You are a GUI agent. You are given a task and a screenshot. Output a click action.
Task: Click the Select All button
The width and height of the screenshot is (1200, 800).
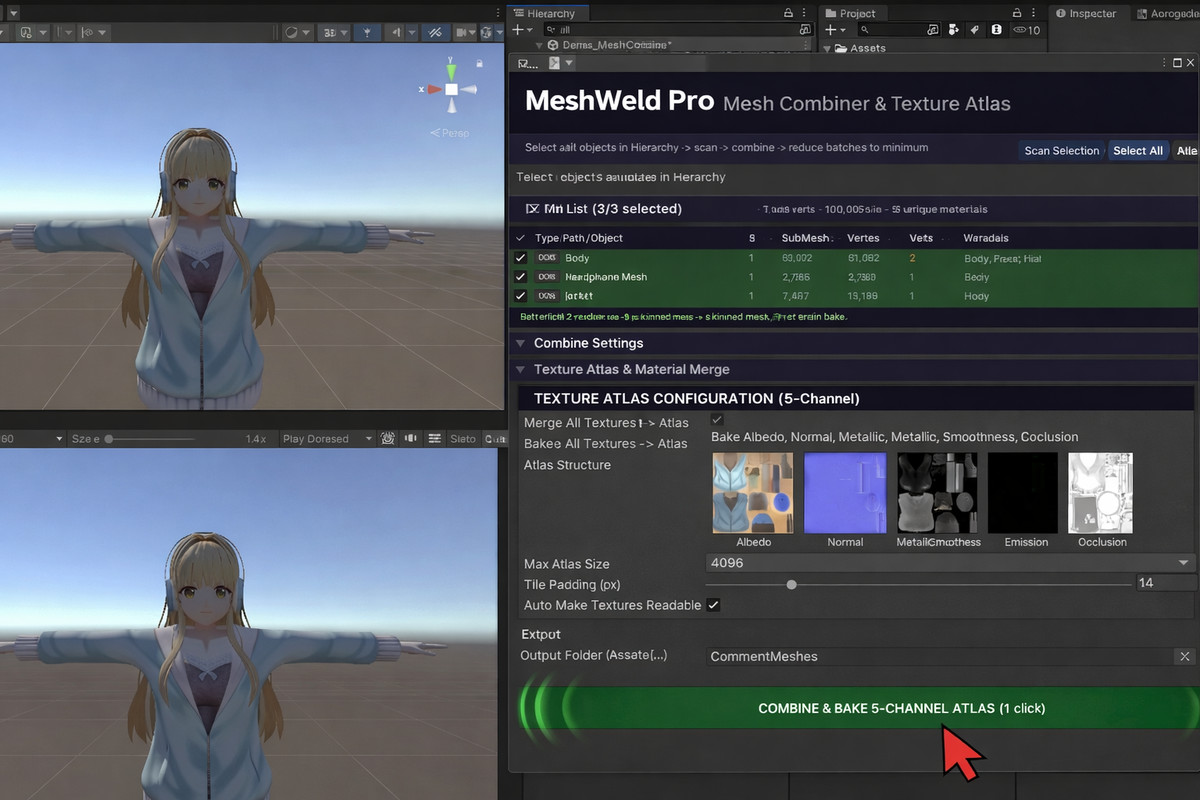(1138, 150)
